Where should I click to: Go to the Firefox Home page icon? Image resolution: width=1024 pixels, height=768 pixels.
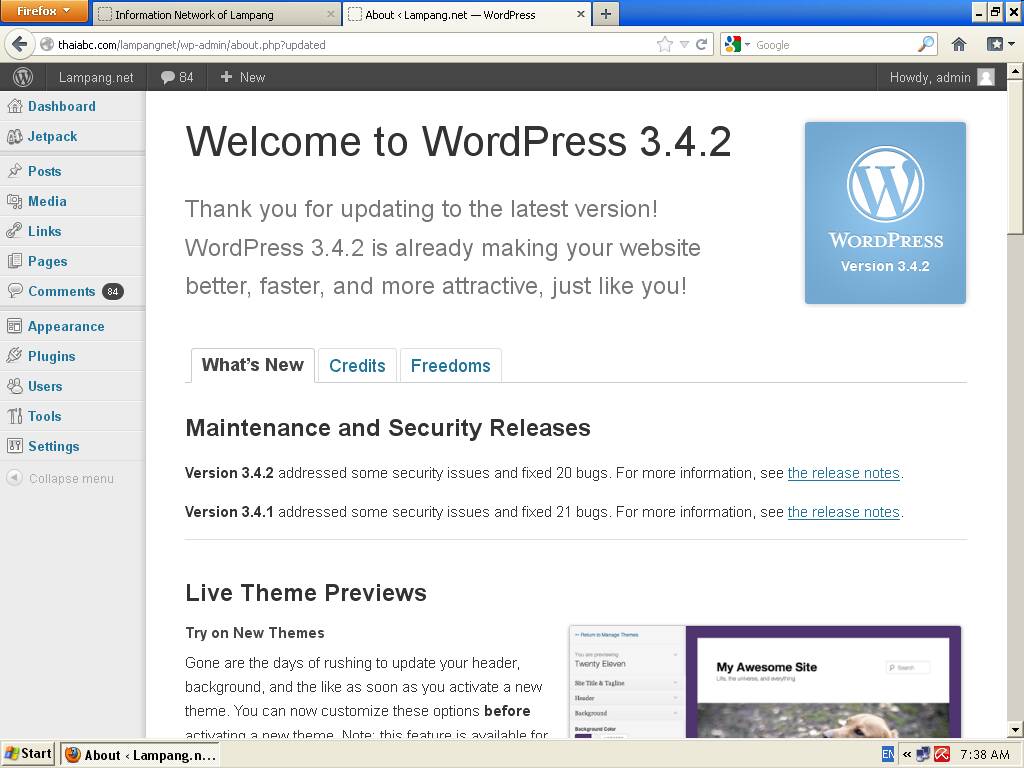pos(959,44)
